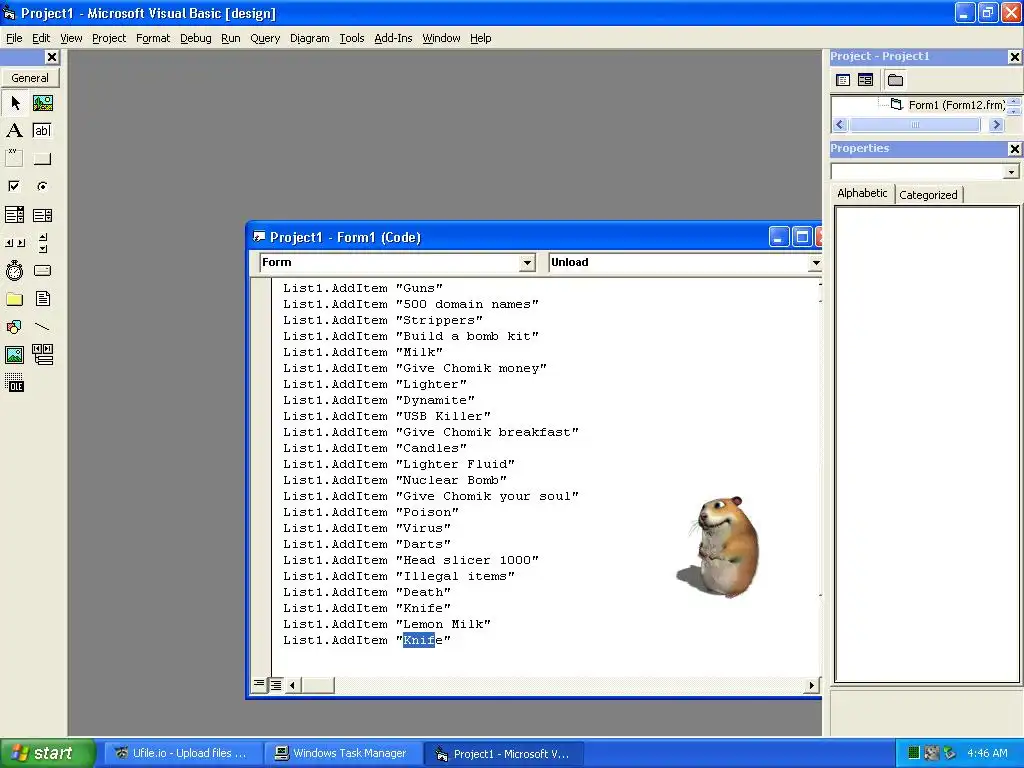Viewport: 1024px width, 768px height.
Task: Open the Run menu
Action: point(231,39)
